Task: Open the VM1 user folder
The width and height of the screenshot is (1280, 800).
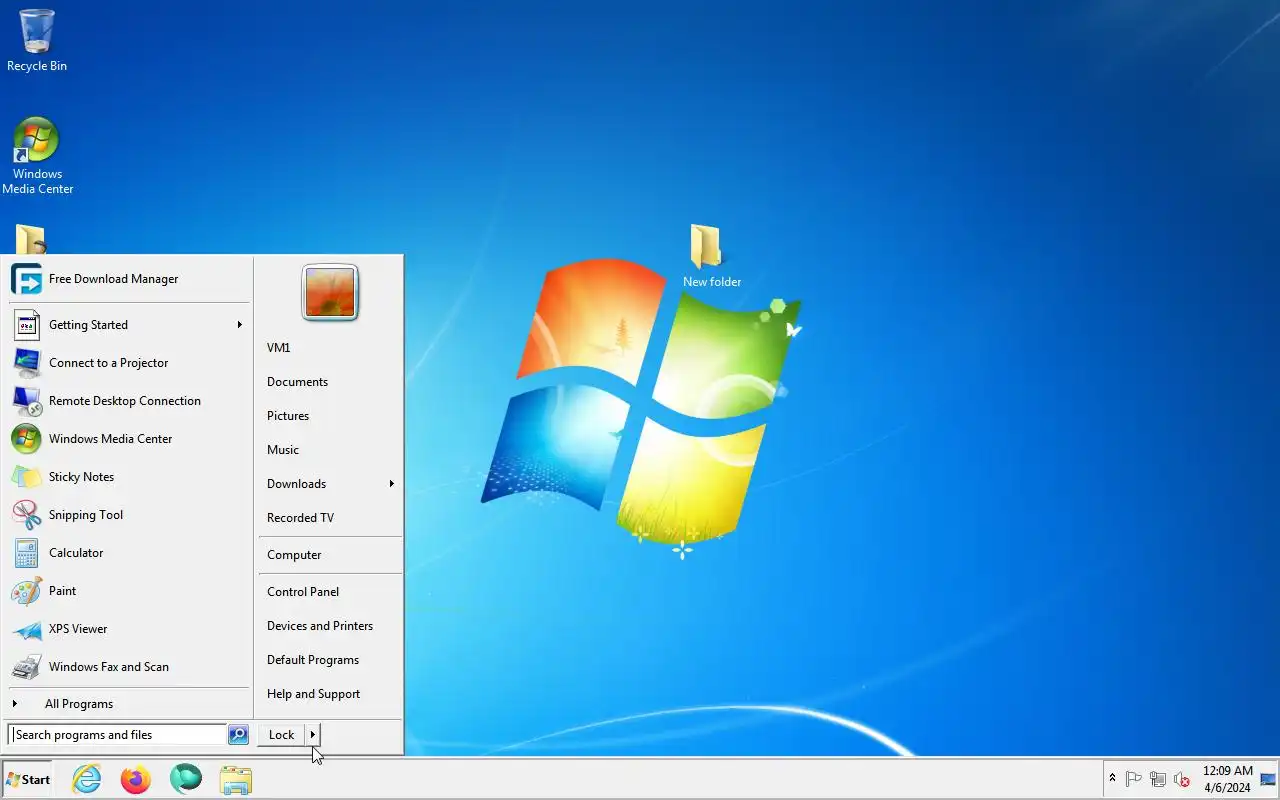Action: click(329, 348)
